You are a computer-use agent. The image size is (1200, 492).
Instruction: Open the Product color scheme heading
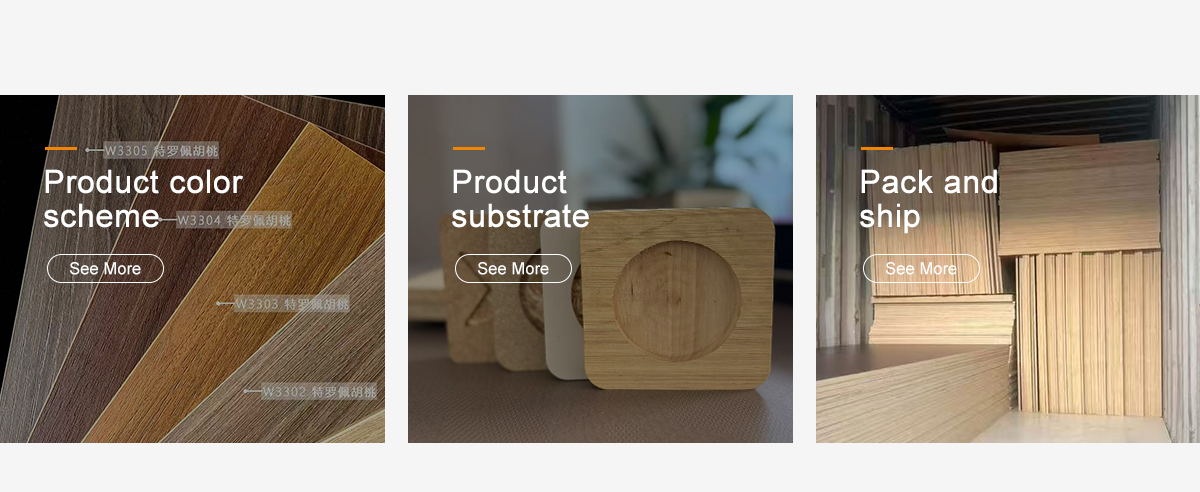(x=144, y=199)
